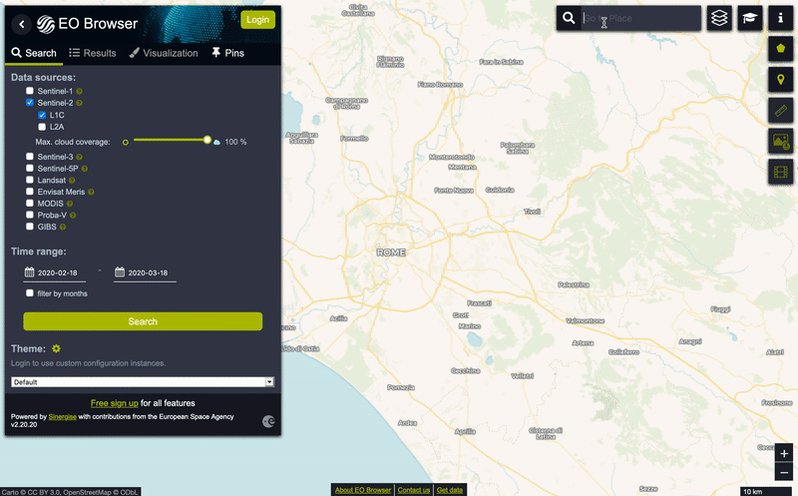Viewport: 798px width, 496px height.
Task: Enable the Sentinel-1 checkbox
Action: pos(30,91)
